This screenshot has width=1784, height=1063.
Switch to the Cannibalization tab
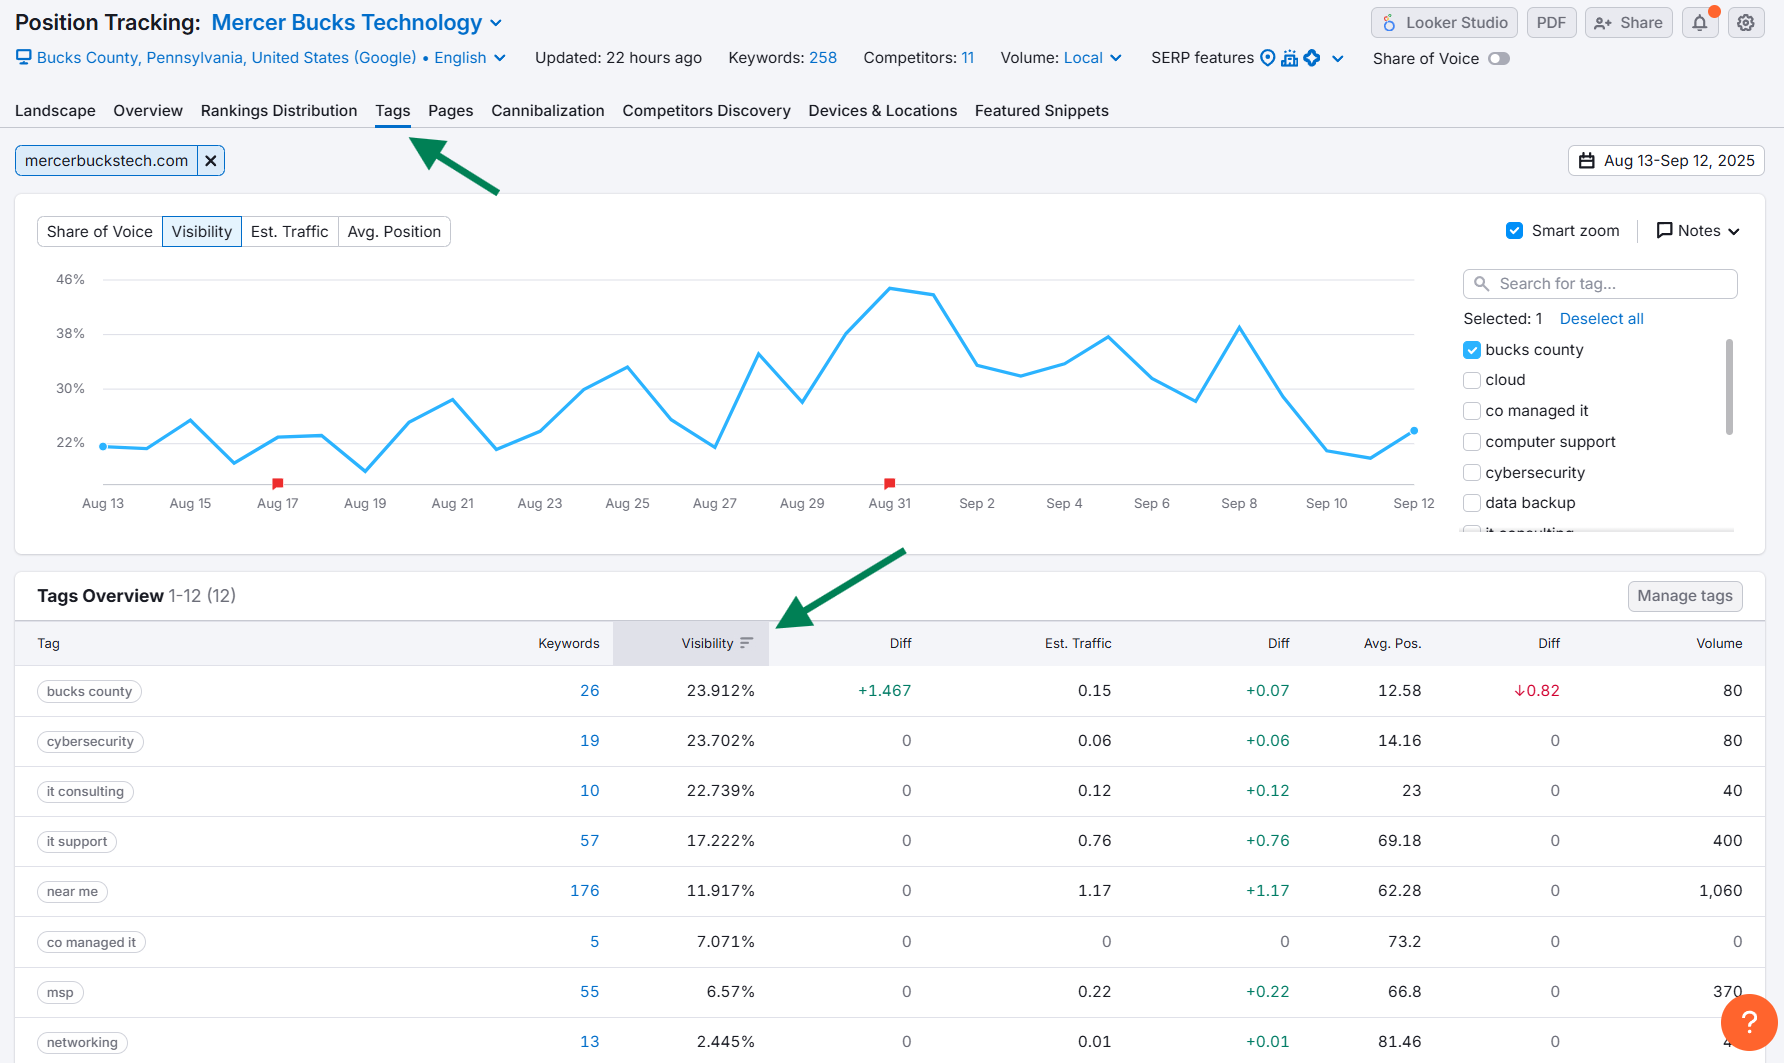[x=547, y=110]
